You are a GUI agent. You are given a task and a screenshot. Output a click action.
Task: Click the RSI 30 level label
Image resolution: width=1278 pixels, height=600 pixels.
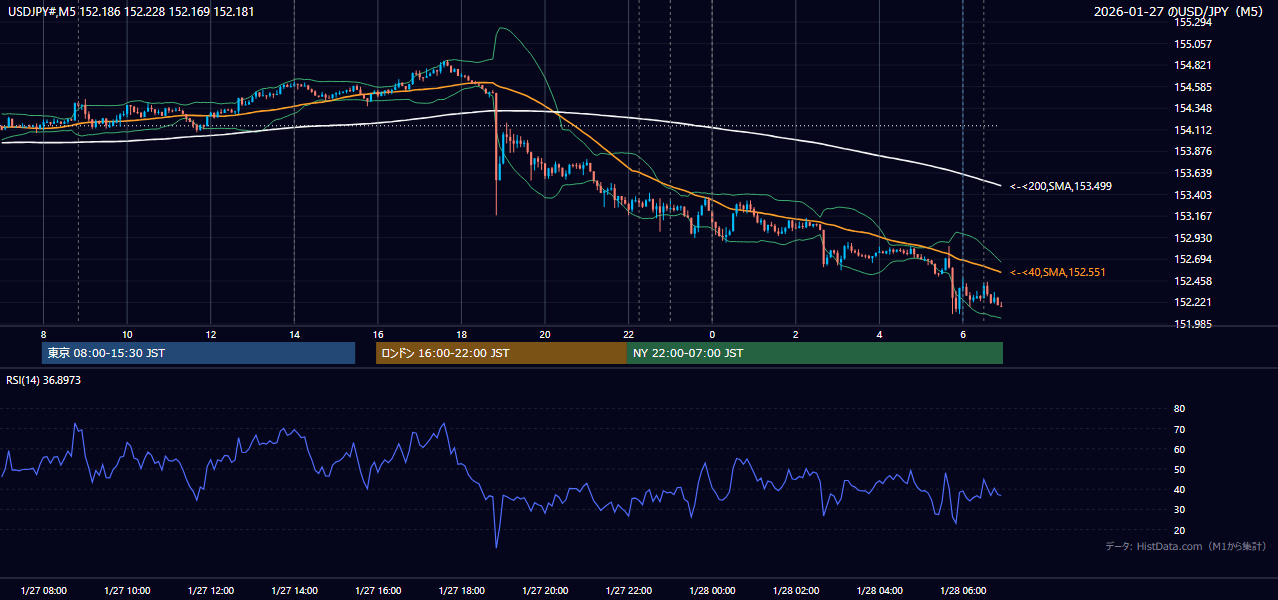(1179, 510)
